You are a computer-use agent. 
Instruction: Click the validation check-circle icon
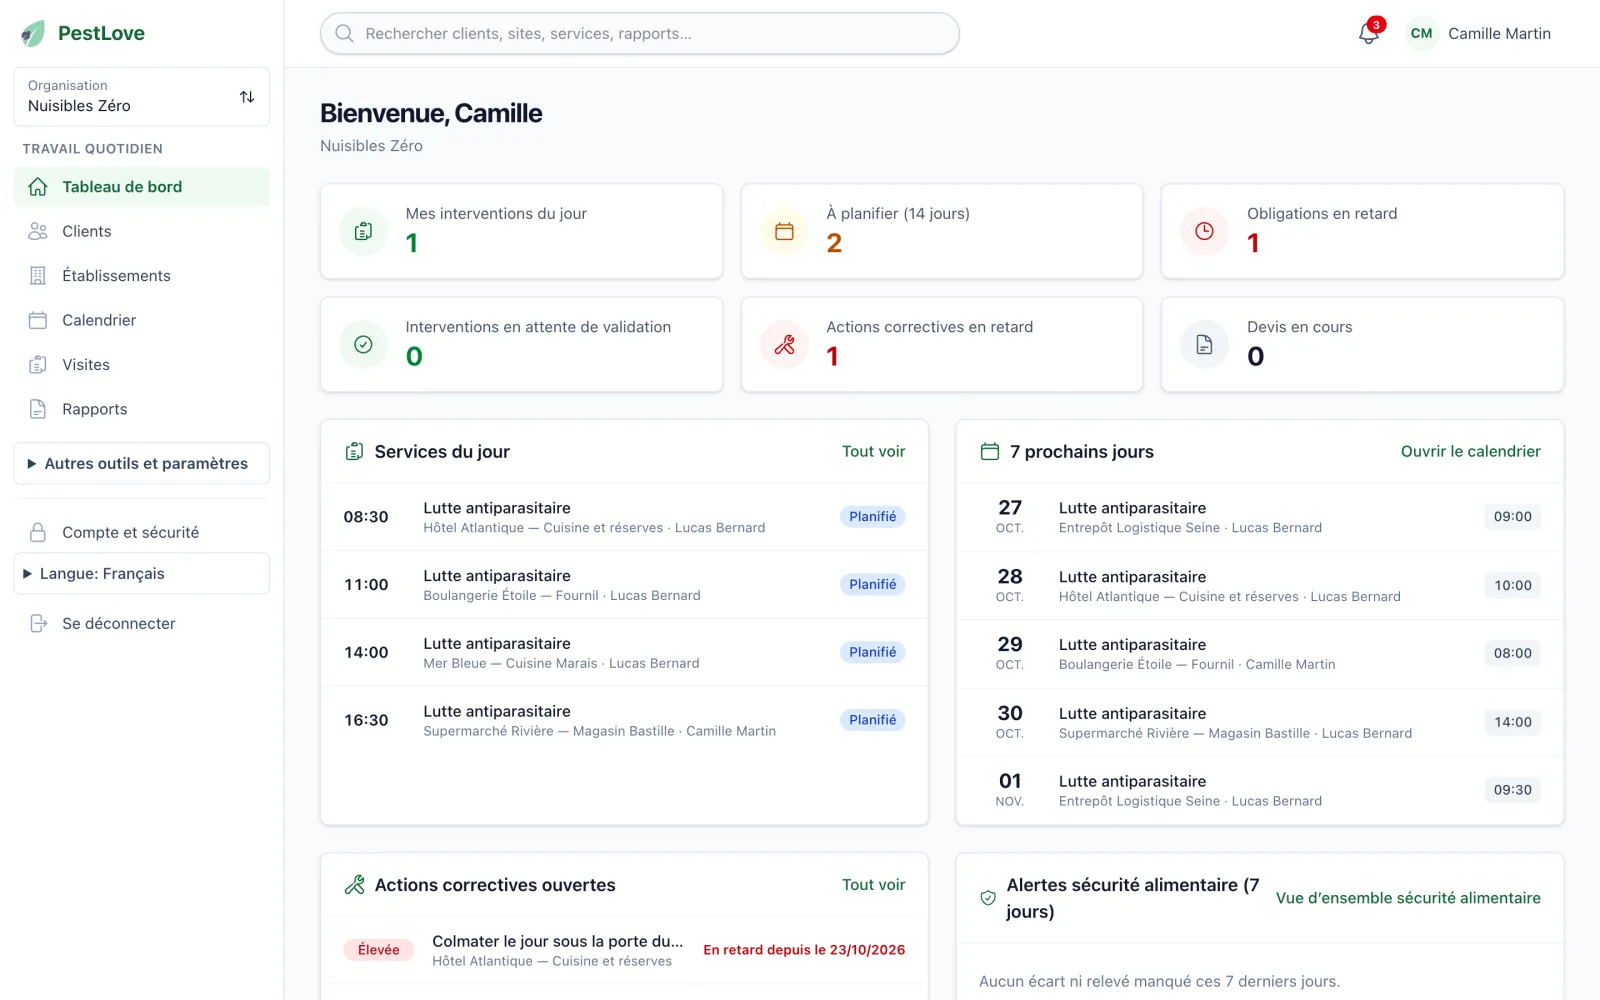(363, 344)
